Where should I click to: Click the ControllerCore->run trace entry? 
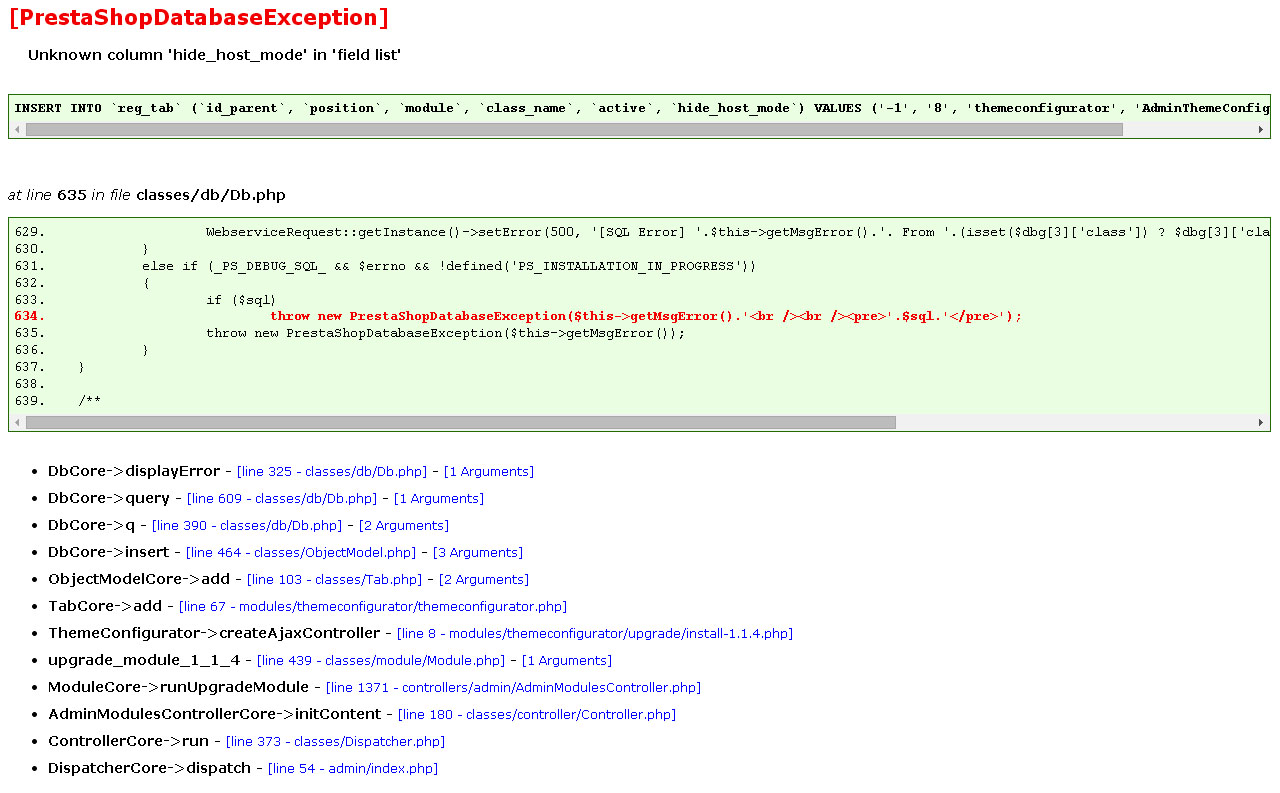pyautogui.click(x=128, y=741)
